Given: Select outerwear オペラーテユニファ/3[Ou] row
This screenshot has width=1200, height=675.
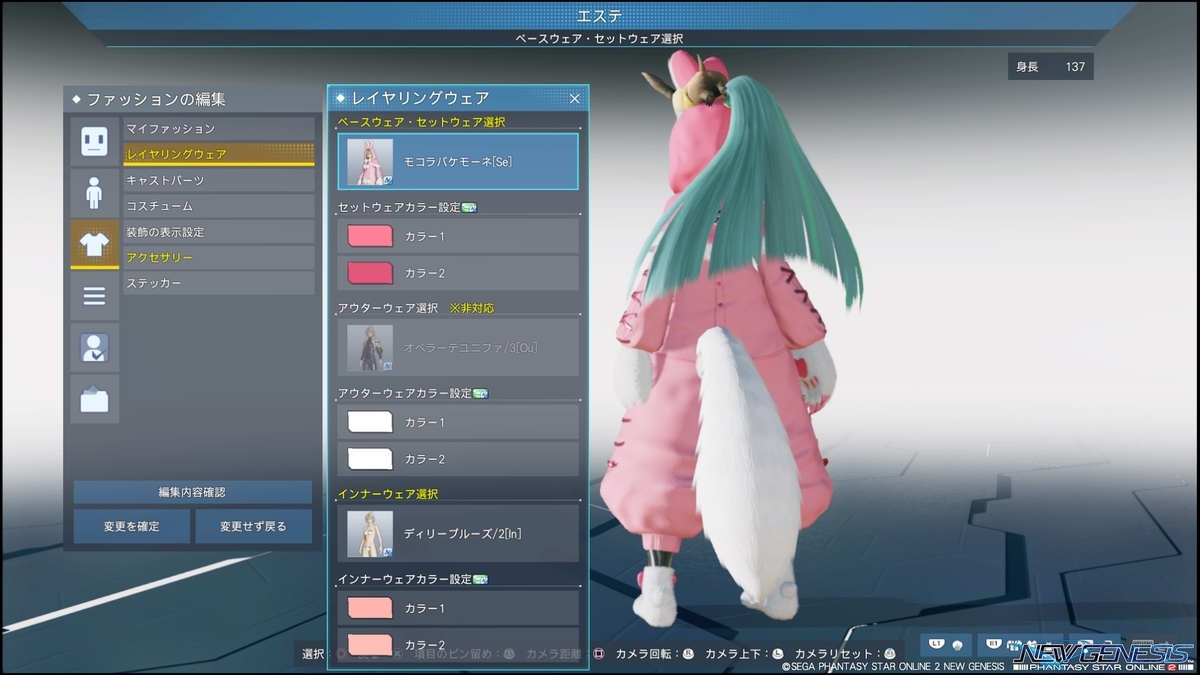Looking at the screenshot, I should (458, 347).
